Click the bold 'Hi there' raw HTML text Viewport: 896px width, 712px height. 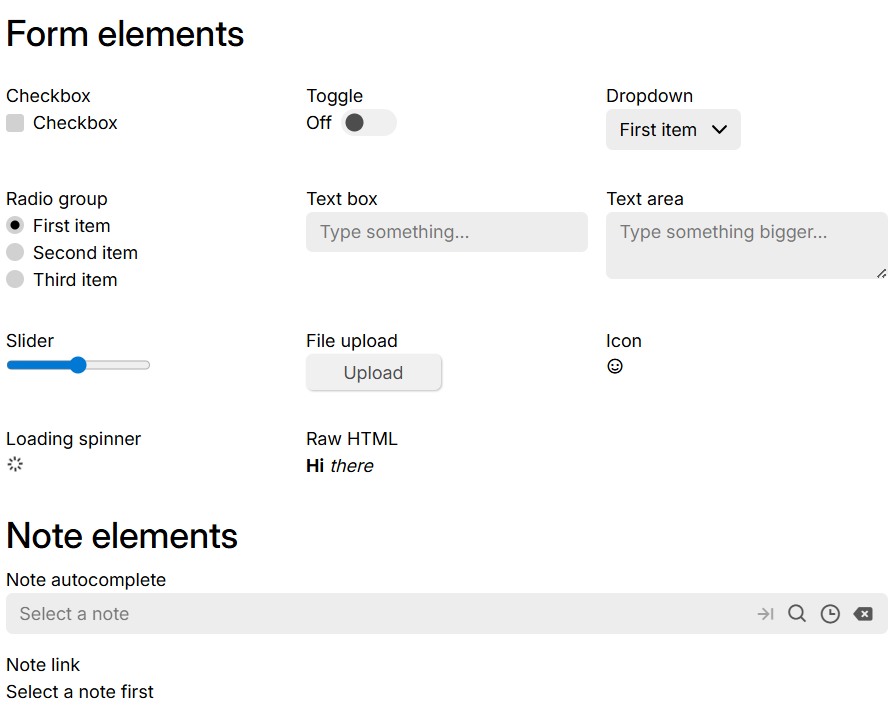(339, 465)
